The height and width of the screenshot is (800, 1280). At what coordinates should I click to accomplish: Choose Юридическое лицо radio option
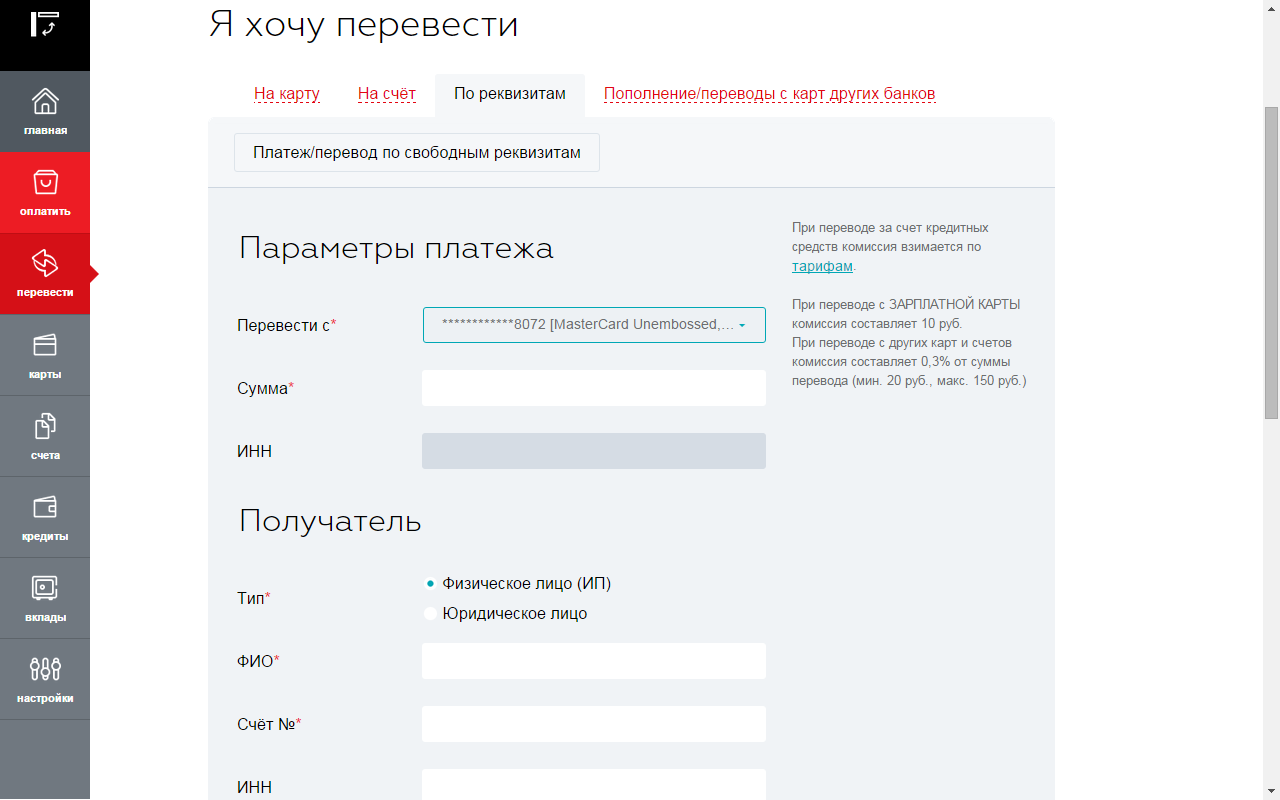[431, 614]
